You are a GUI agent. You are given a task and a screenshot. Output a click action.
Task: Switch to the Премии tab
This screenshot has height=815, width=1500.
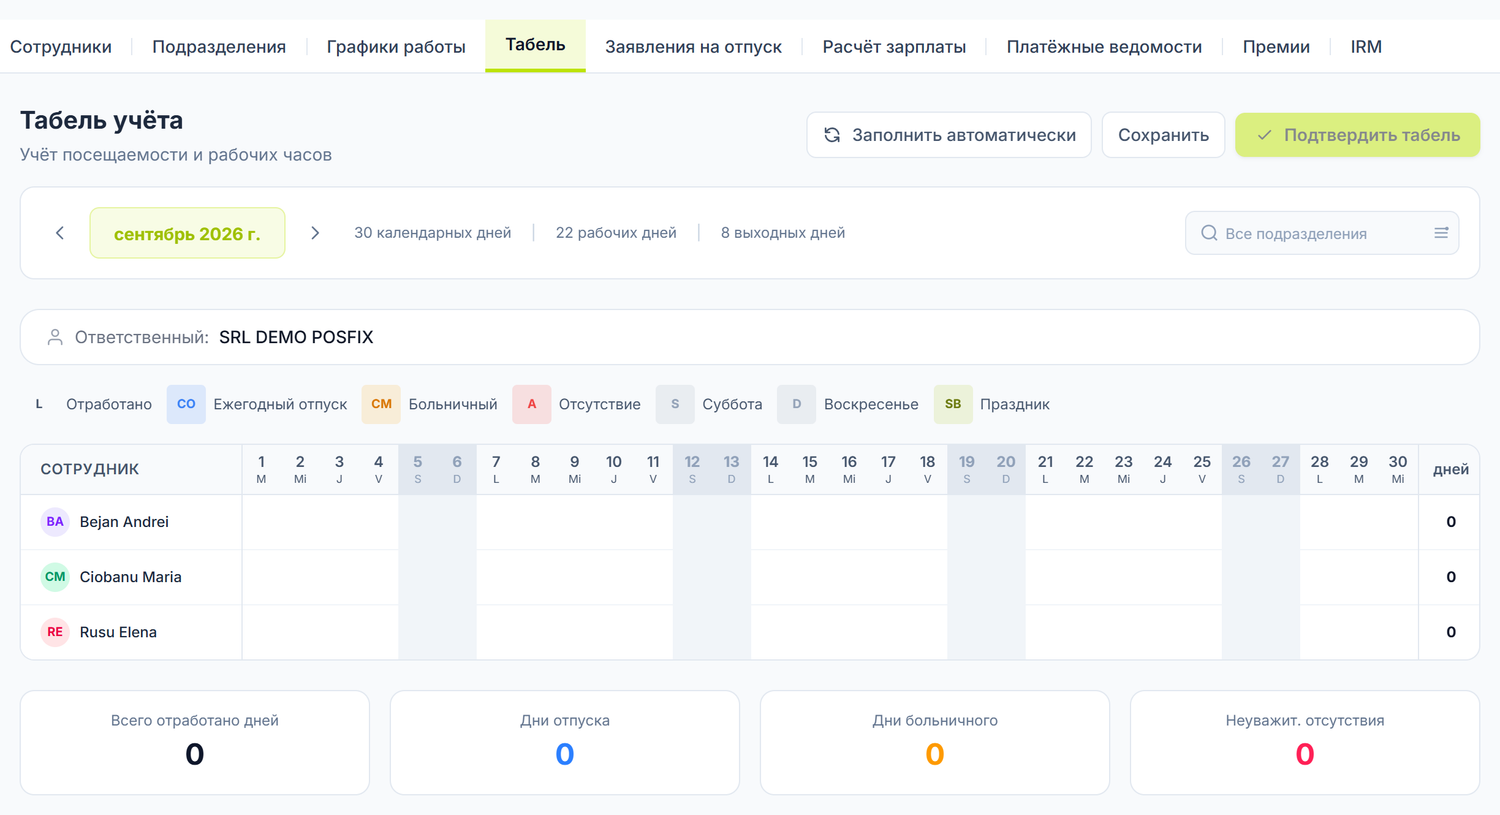(x=1276, y=47)
